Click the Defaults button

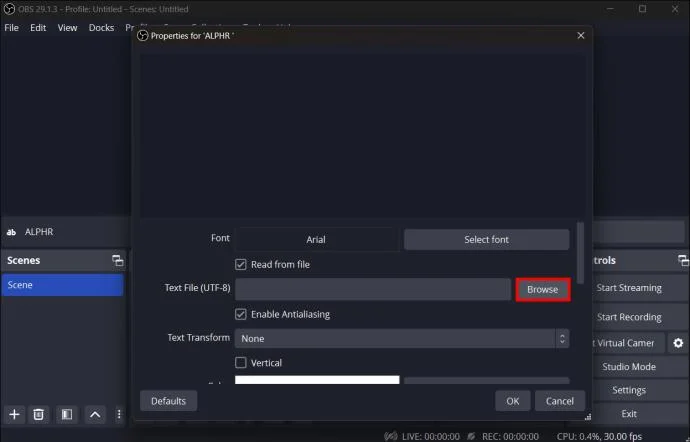click(169, 401)
